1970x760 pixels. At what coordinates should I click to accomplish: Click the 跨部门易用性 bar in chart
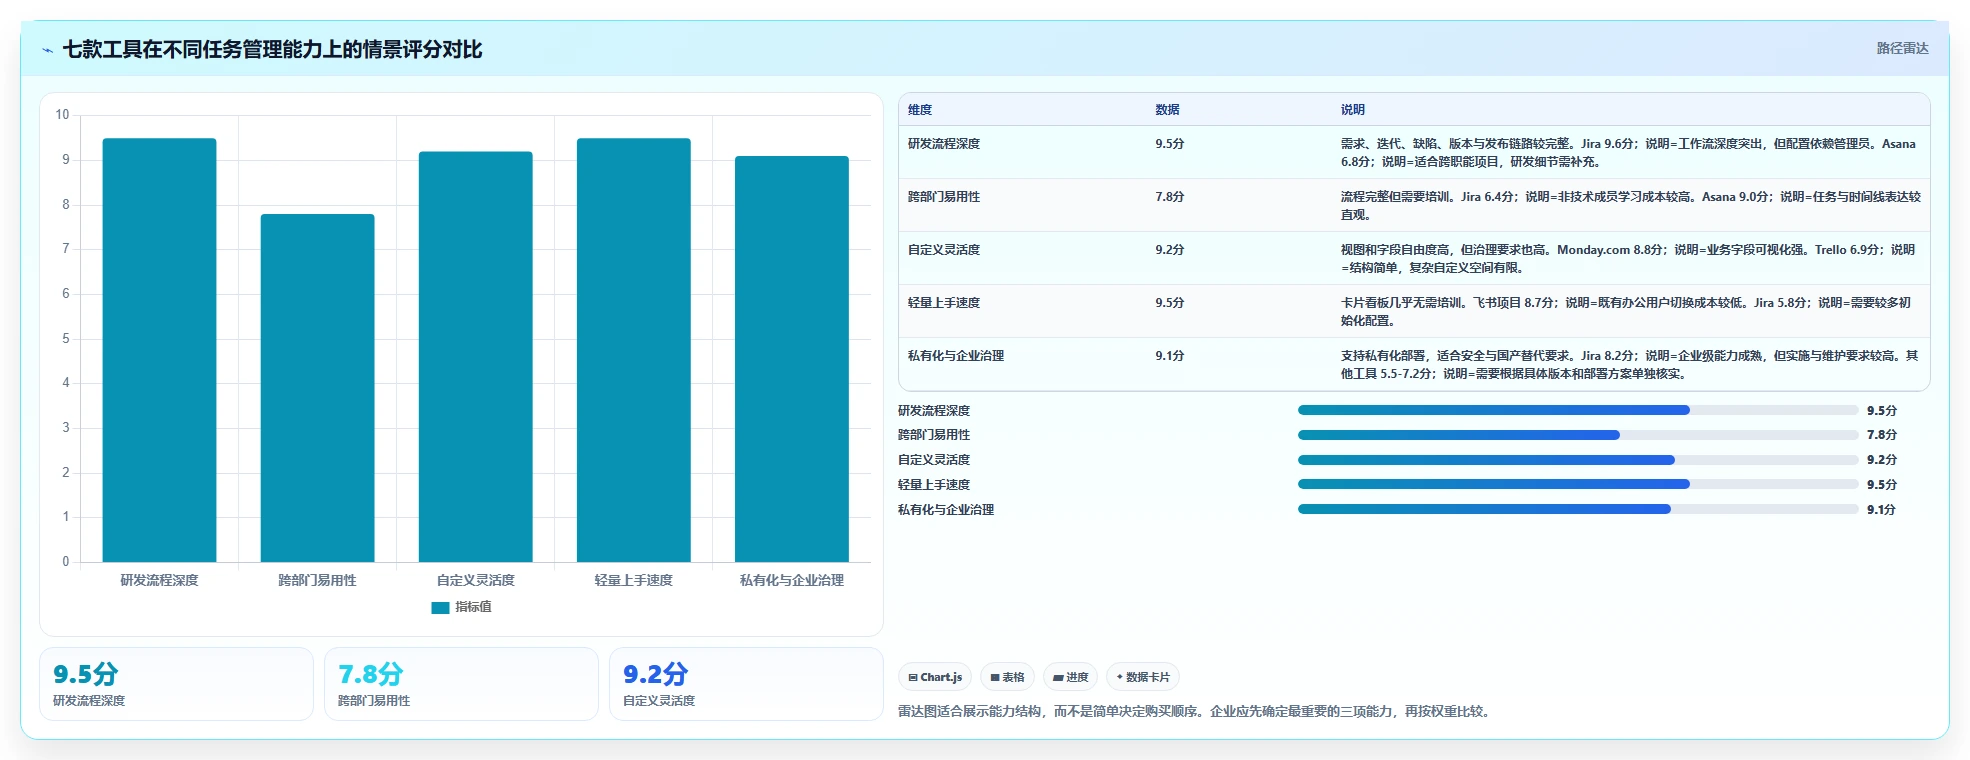(x=317, y=388)
